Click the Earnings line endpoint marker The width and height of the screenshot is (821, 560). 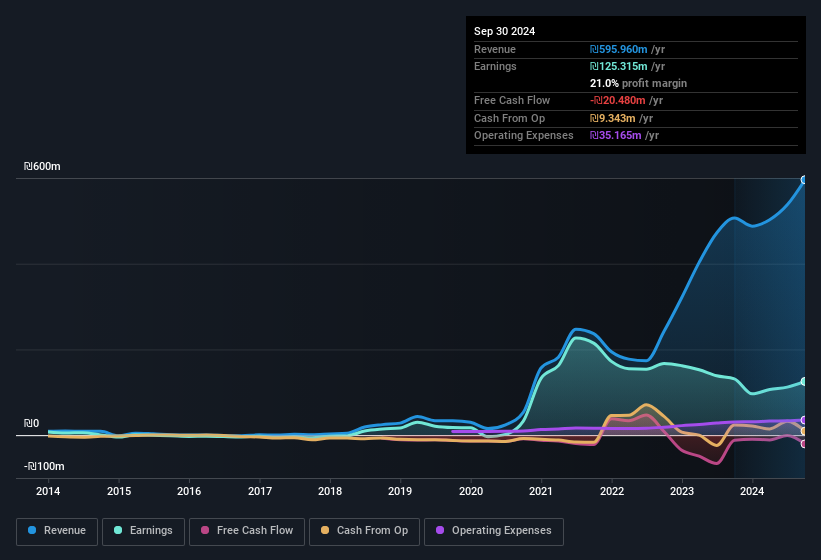click(x=804, y=382)
